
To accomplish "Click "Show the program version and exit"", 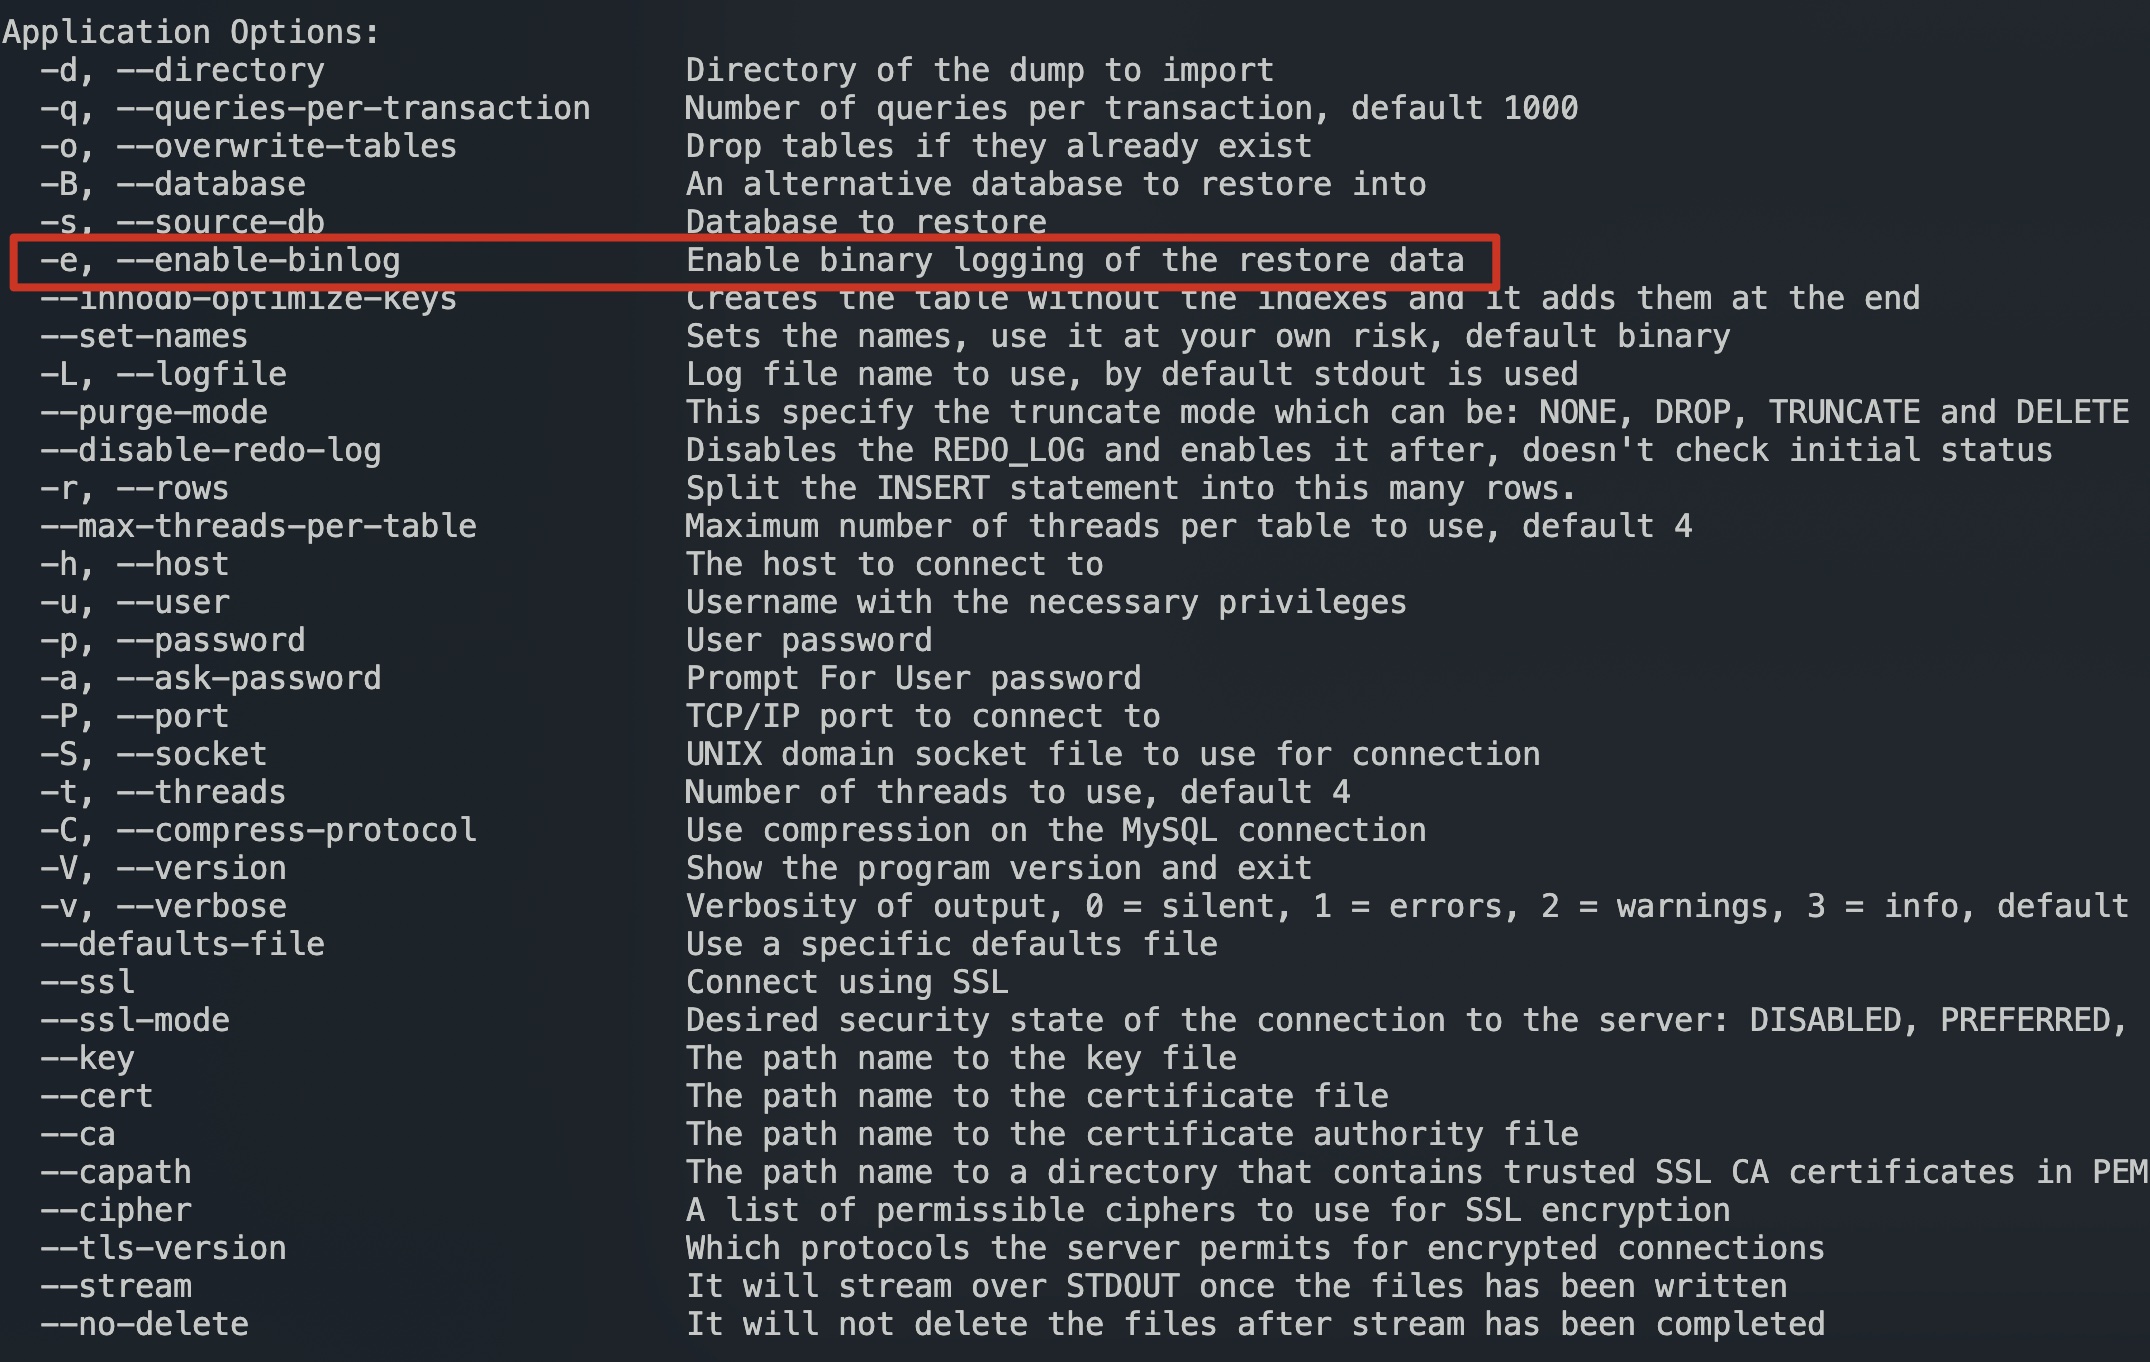I will click(998, 869).
